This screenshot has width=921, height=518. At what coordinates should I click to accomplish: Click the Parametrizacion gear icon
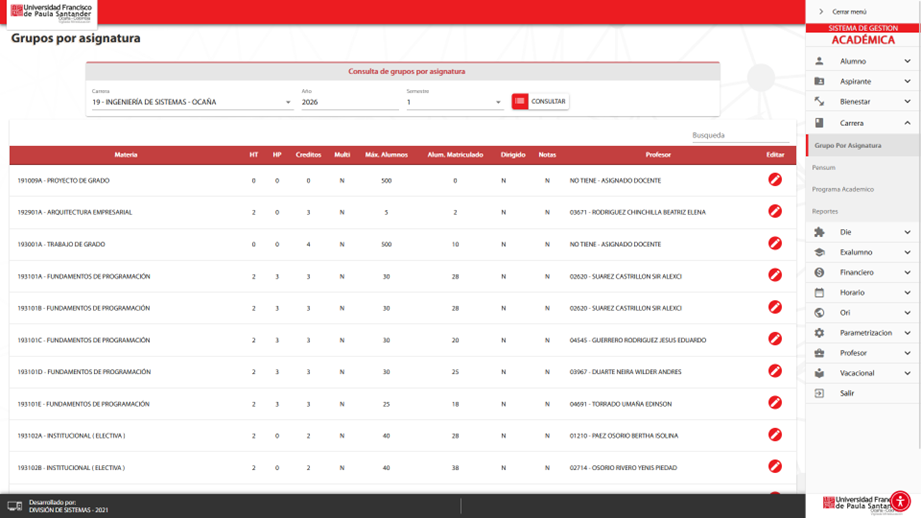click(819, 333)
